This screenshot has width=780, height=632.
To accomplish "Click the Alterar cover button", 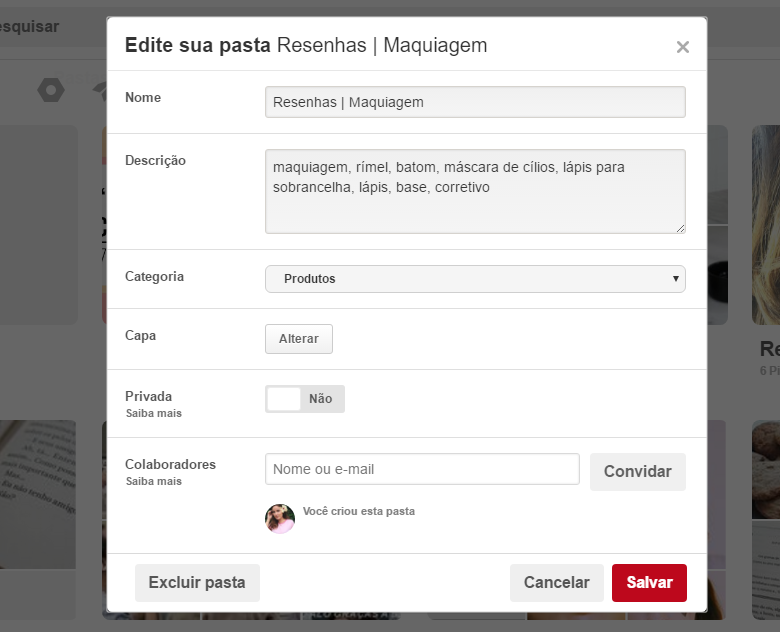I will point(298,339).
